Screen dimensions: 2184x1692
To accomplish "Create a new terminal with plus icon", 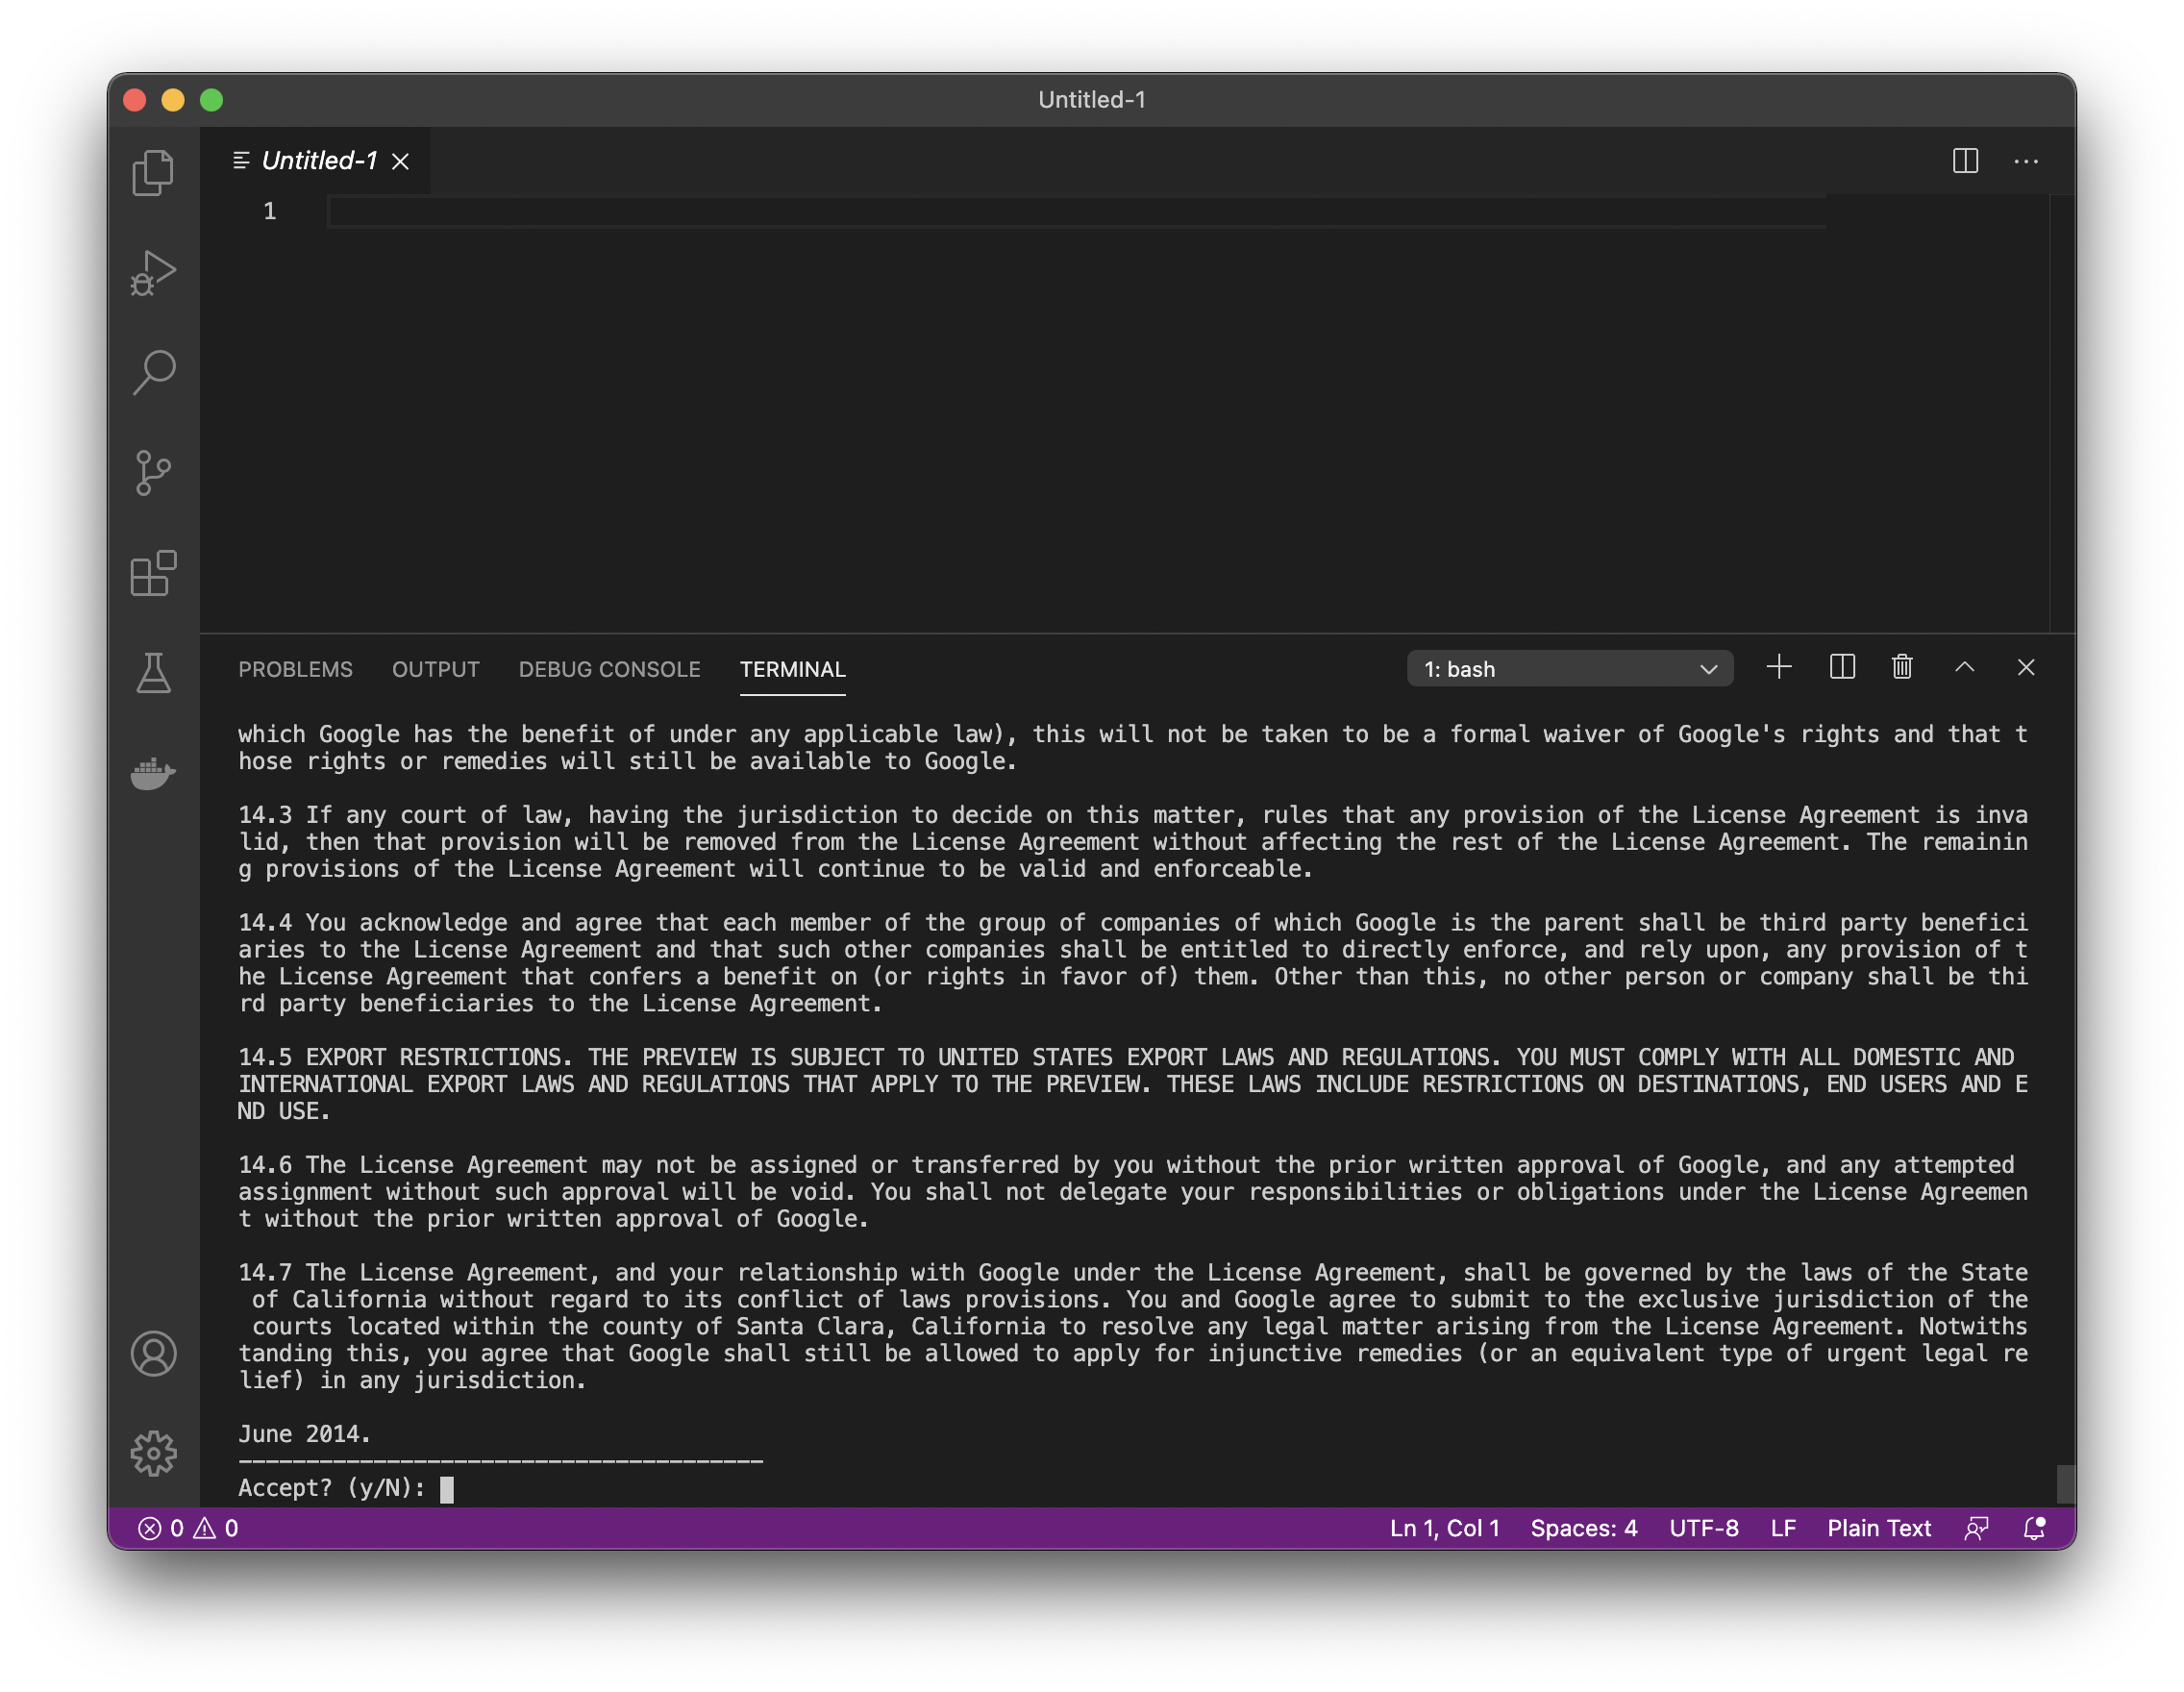I will [1779, 667].
